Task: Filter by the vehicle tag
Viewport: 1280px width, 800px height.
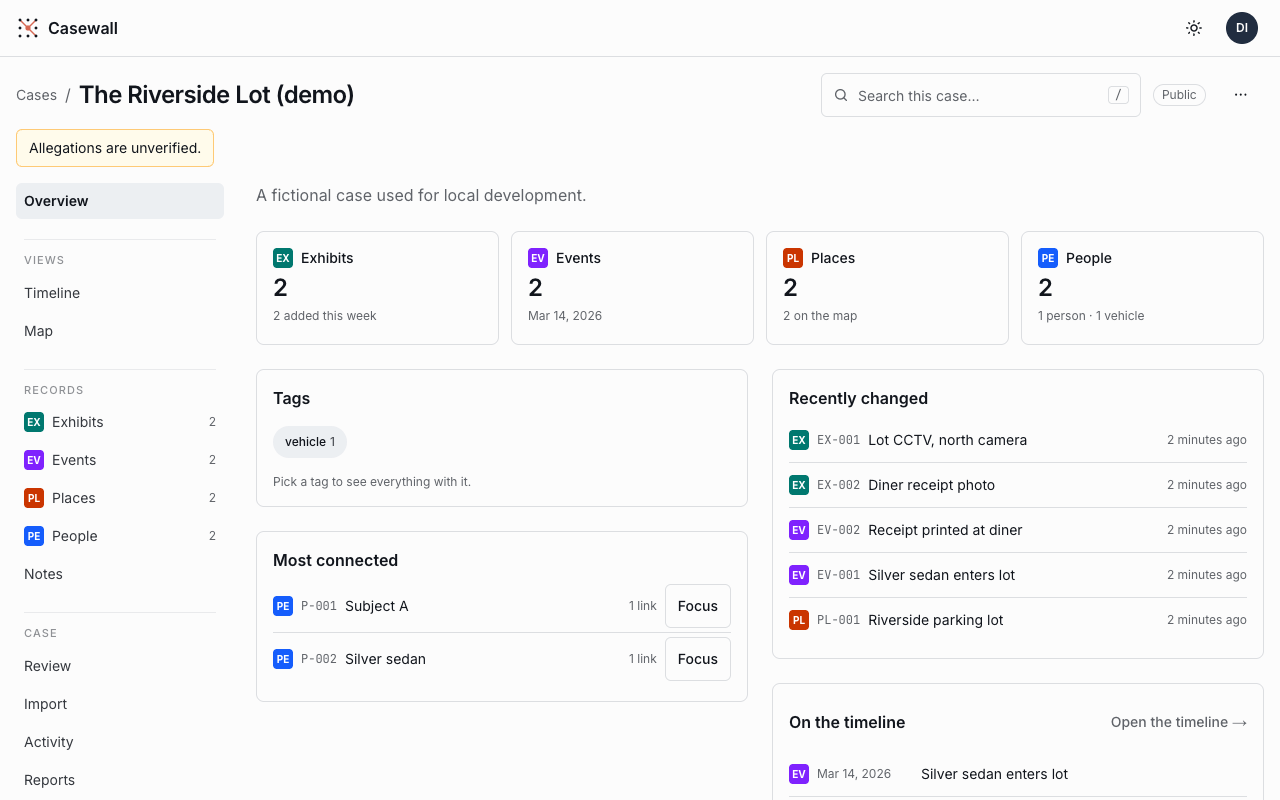Action: [x=310, y=442]
